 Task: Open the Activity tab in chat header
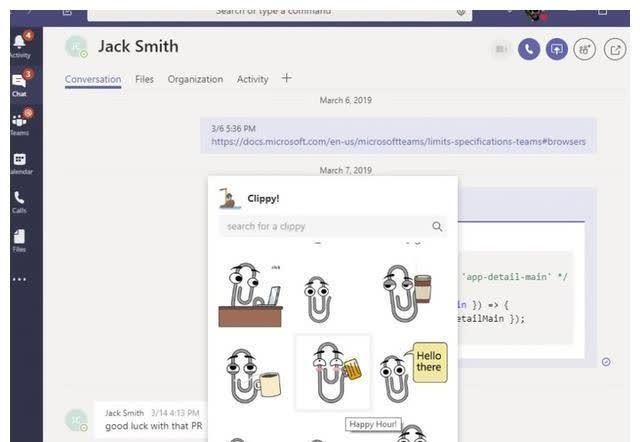click(x=252, y=79)
